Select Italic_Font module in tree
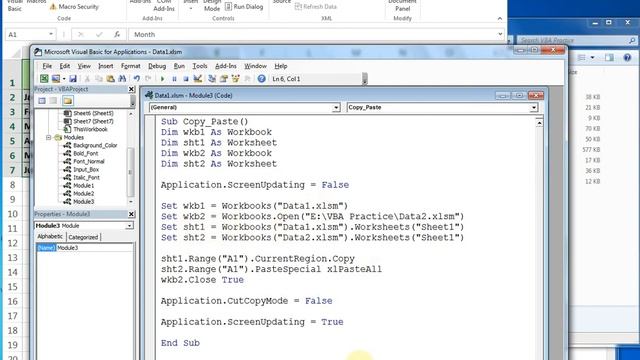The image size is (640, 360). click(87, 178)
